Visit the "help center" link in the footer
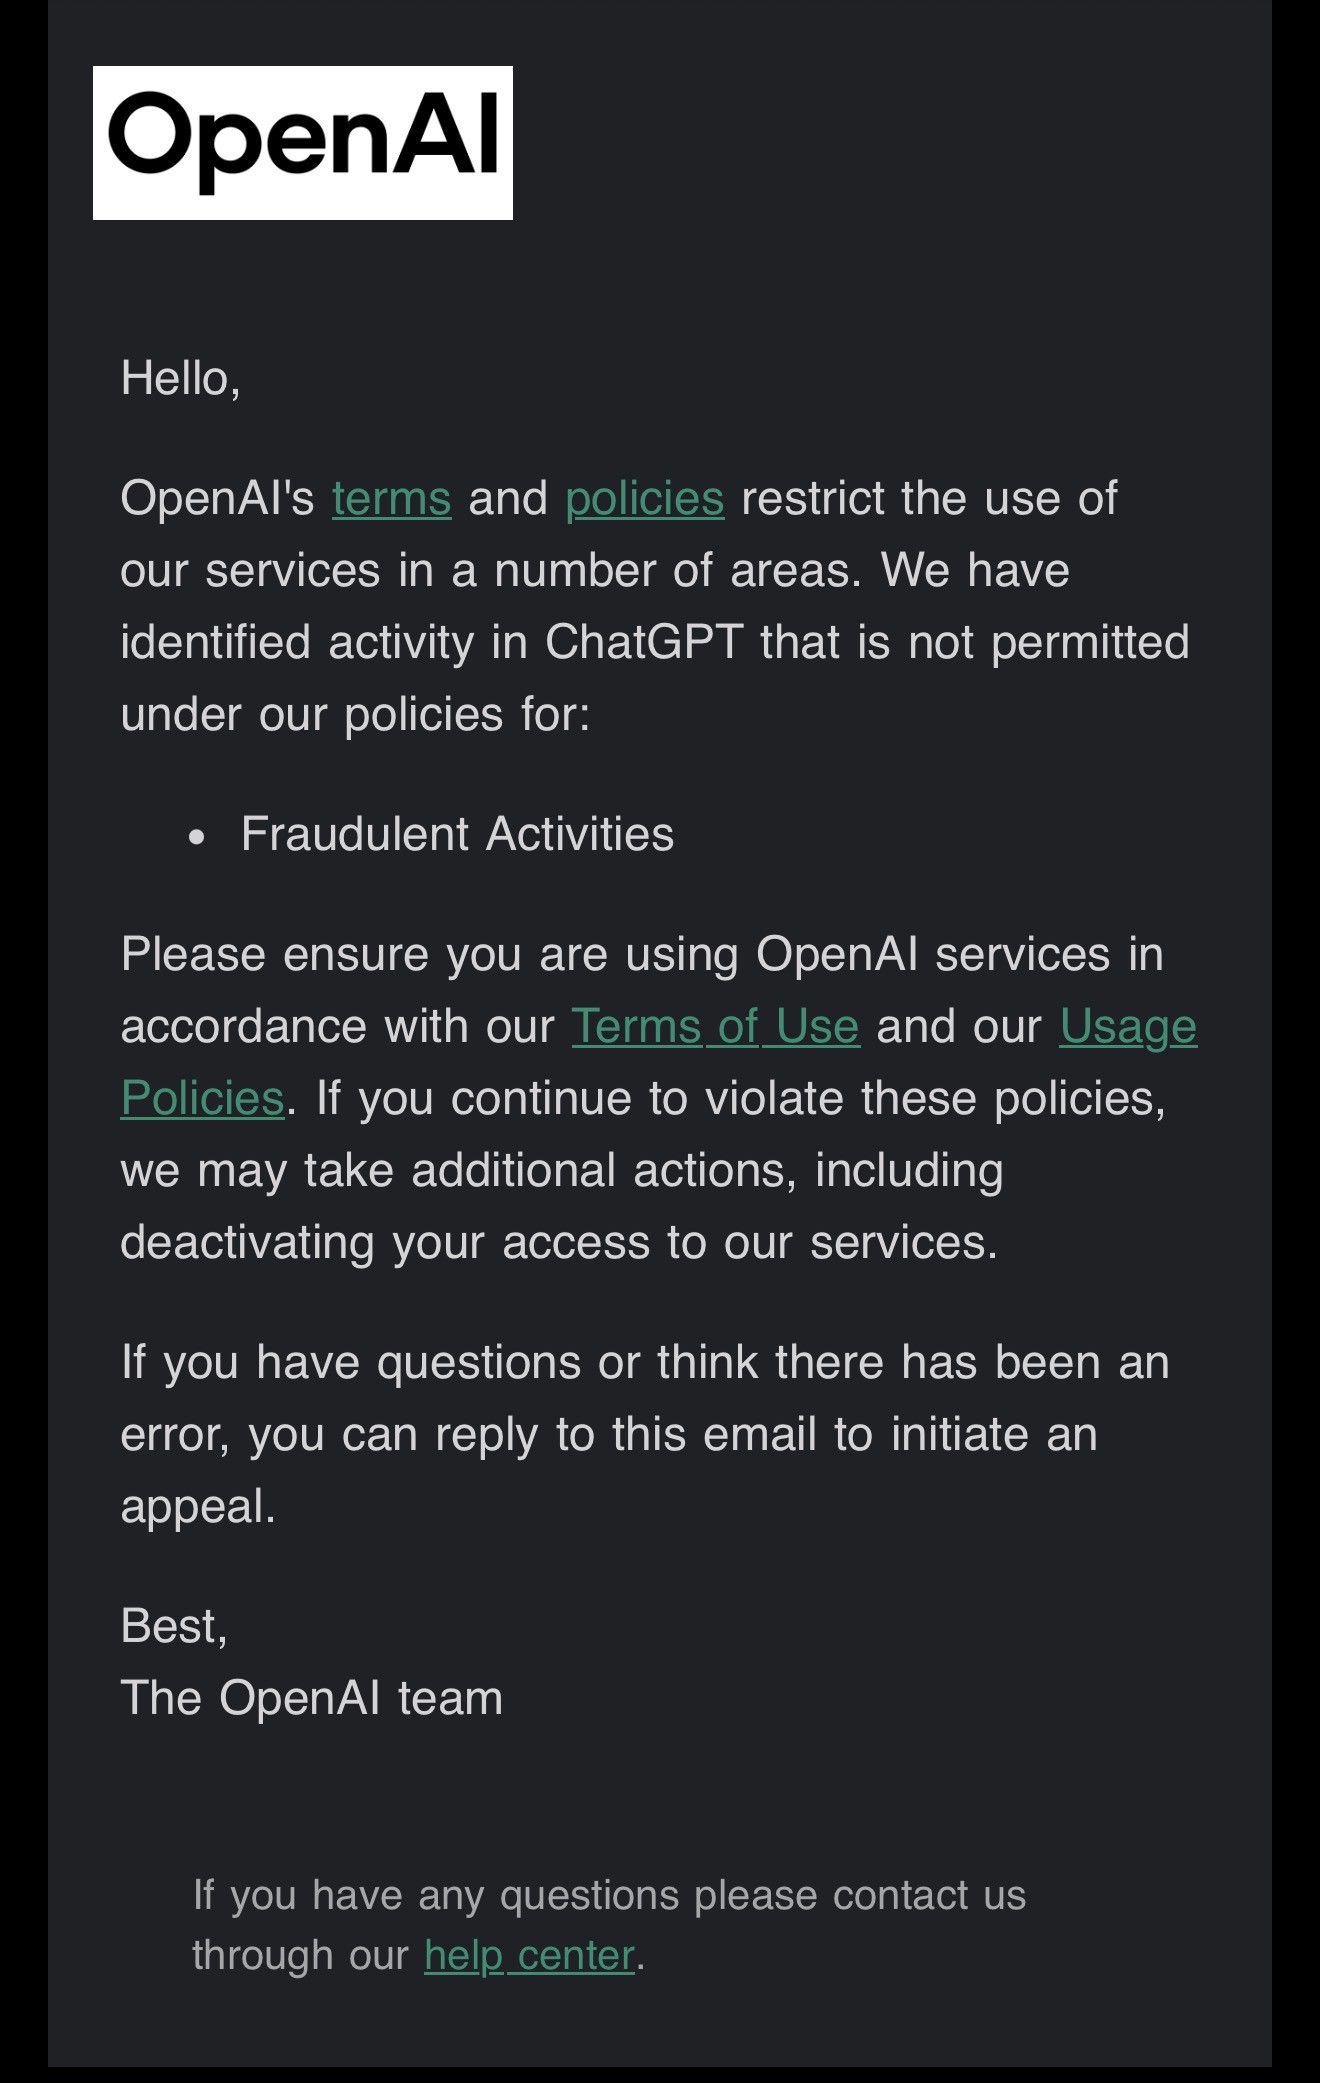1320x2083 pixels. [x=529, y=1955]
